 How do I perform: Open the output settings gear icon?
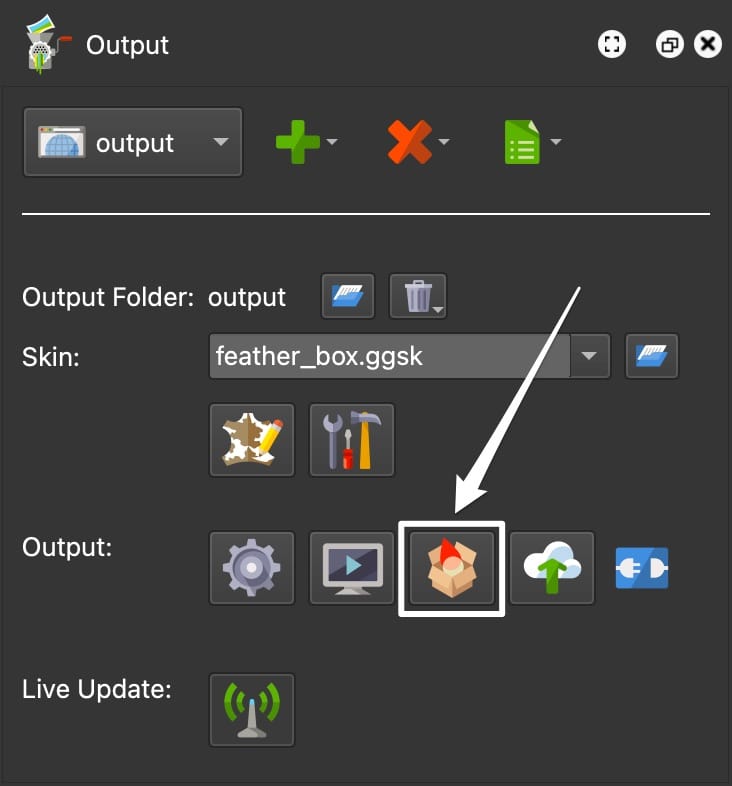click(252, 568)
